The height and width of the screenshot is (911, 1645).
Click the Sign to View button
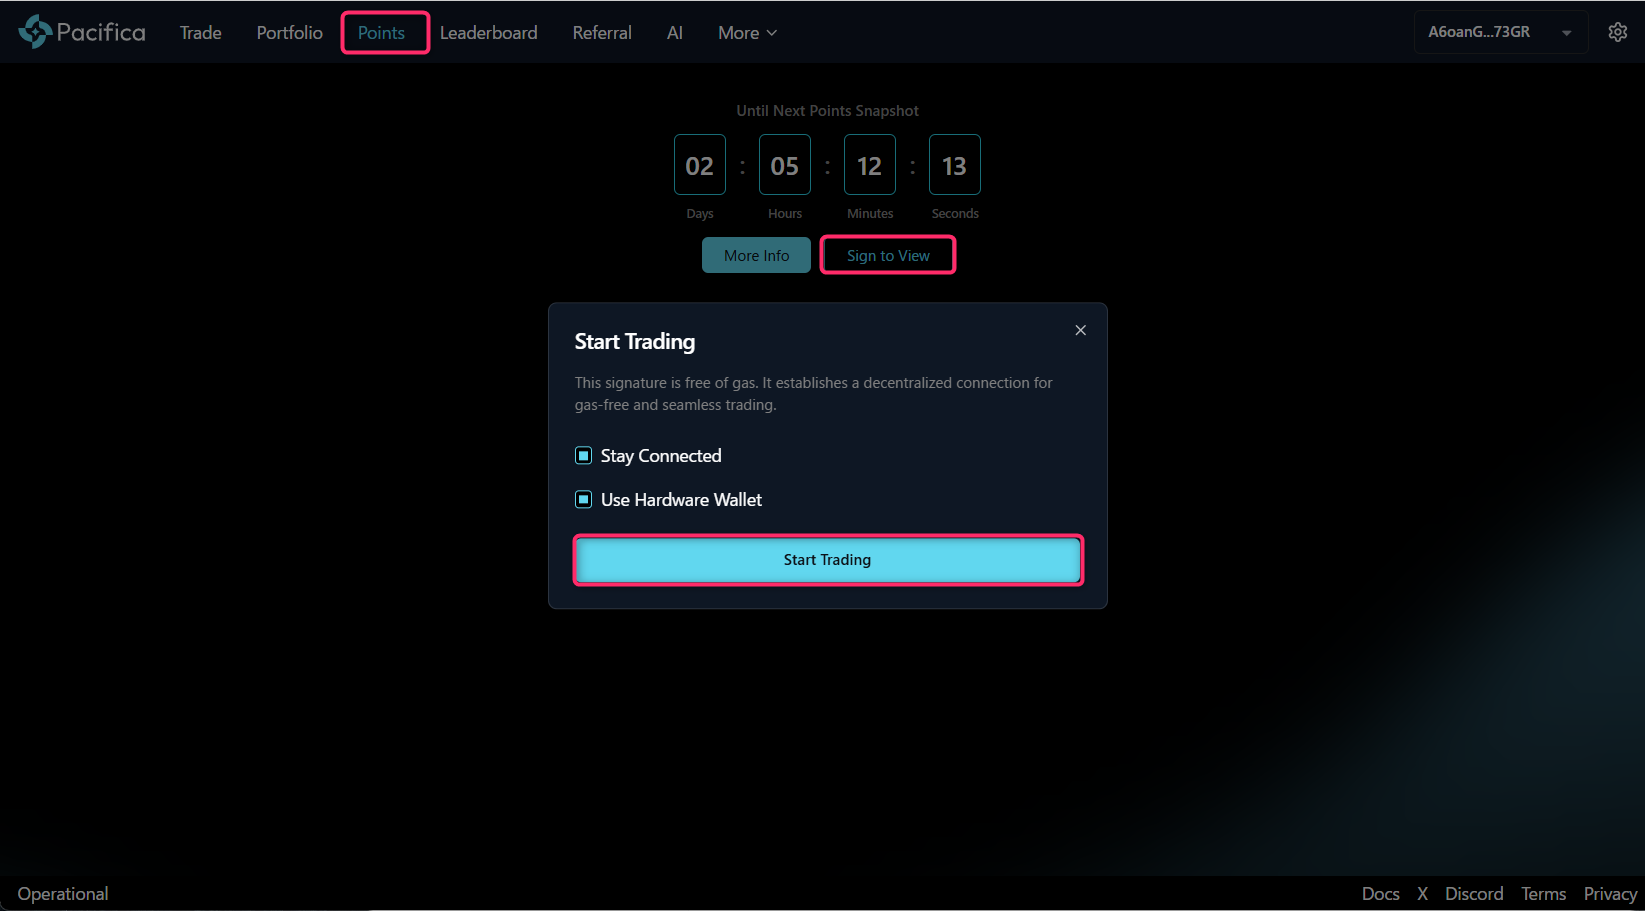click(888, 255)
